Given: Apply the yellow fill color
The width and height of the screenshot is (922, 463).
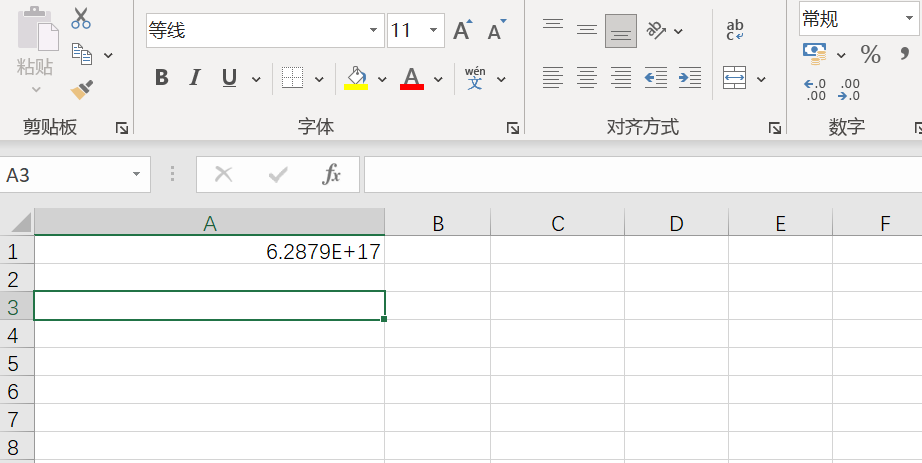Looking at the screenshot, I should pyautogui.click(x=356, y=78).
